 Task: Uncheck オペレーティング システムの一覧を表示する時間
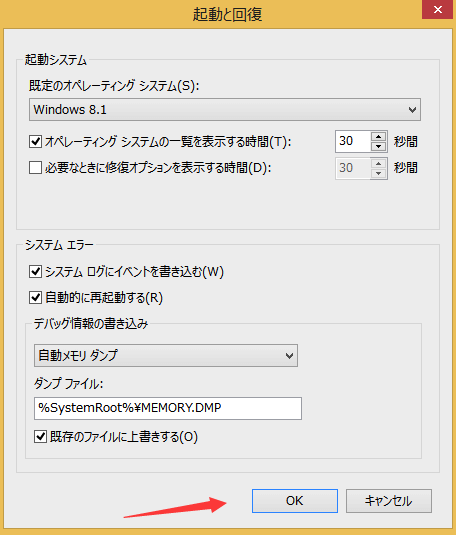tap(35, 141)
